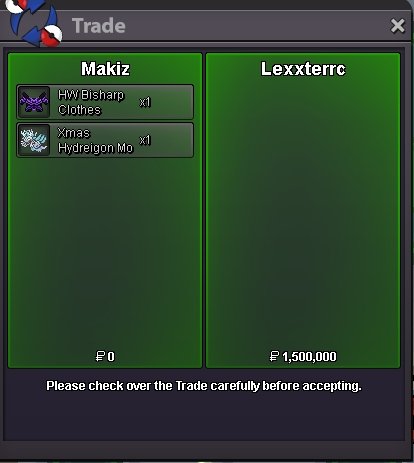The width and height of the screenshot is (414, 463).
Task: Click the title bar right of Trade
Action: [x=257, y=26]
